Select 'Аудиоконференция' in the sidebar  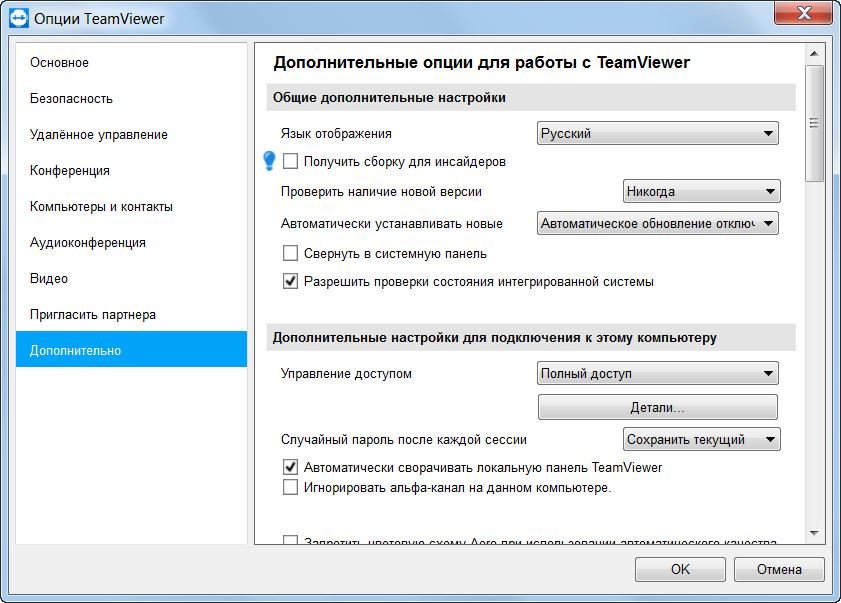click(x=88, y=243)
